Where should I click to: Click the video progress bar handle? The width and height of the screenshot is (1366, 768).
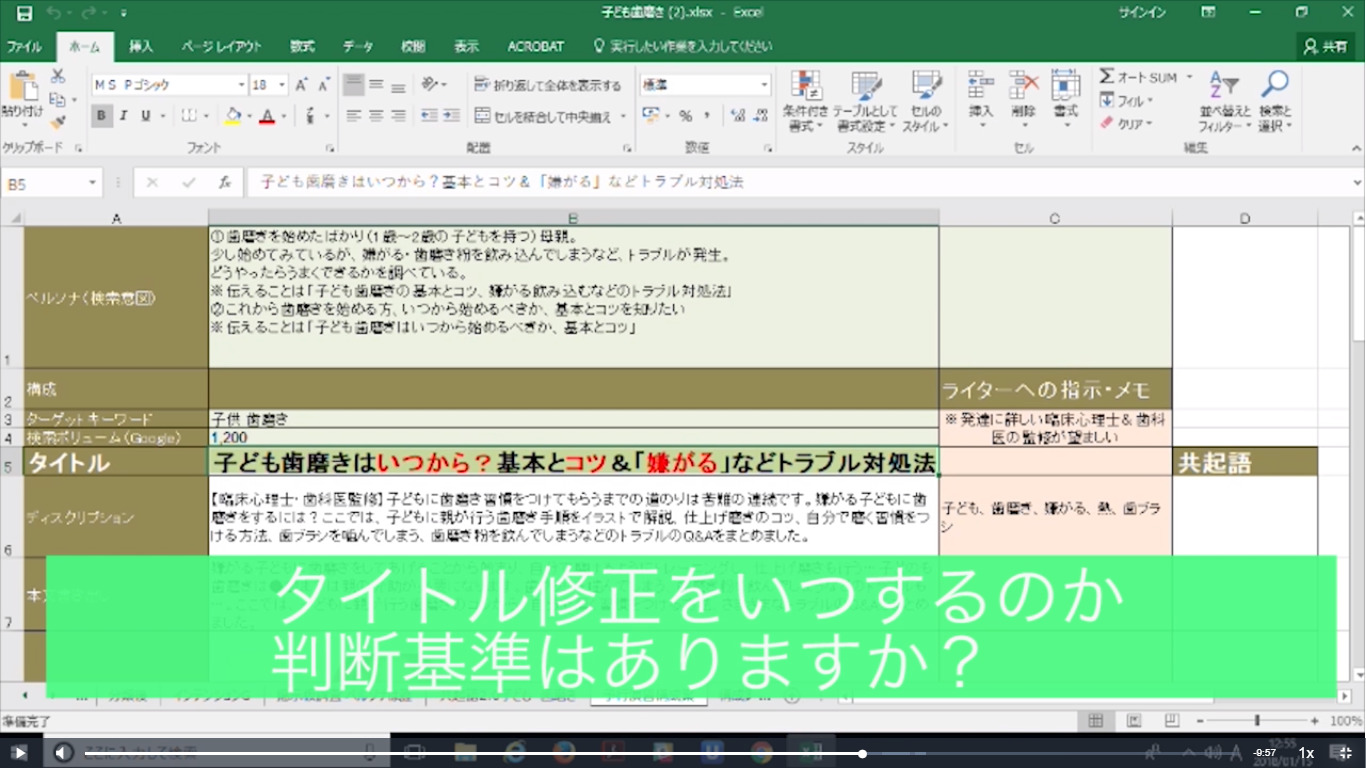pos(862,753)
